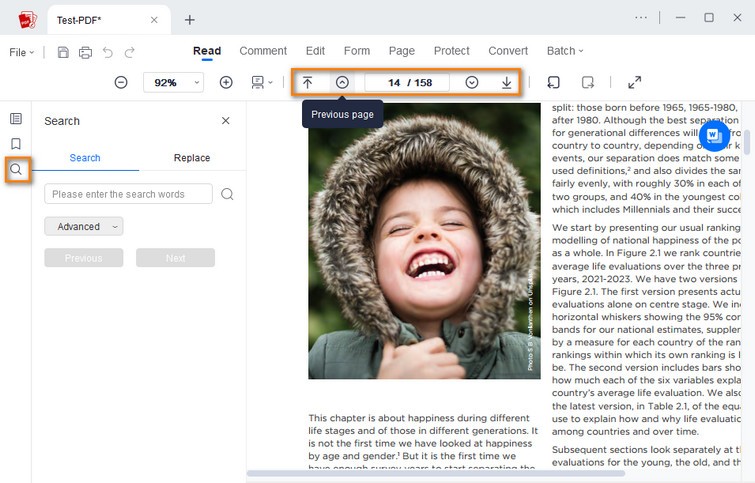The height and width of the screenshot is (483, 755).
Task: Jump to the first page
Action: (x=307, y=82)
